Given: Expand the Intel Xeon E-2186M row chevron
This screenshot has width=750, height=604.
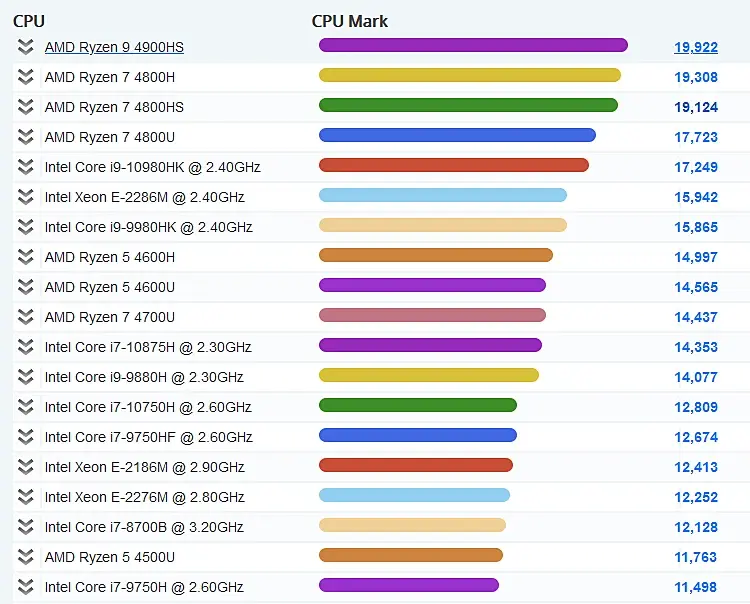Looking at the screenshot, I should click(x=25, y=467).
